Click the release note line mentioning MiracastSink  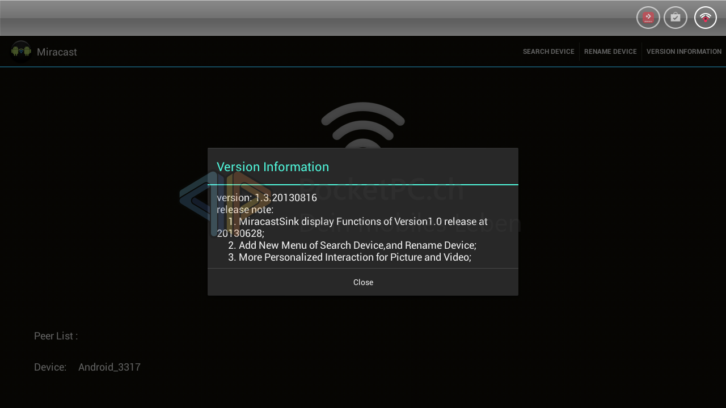pos(352,227)
